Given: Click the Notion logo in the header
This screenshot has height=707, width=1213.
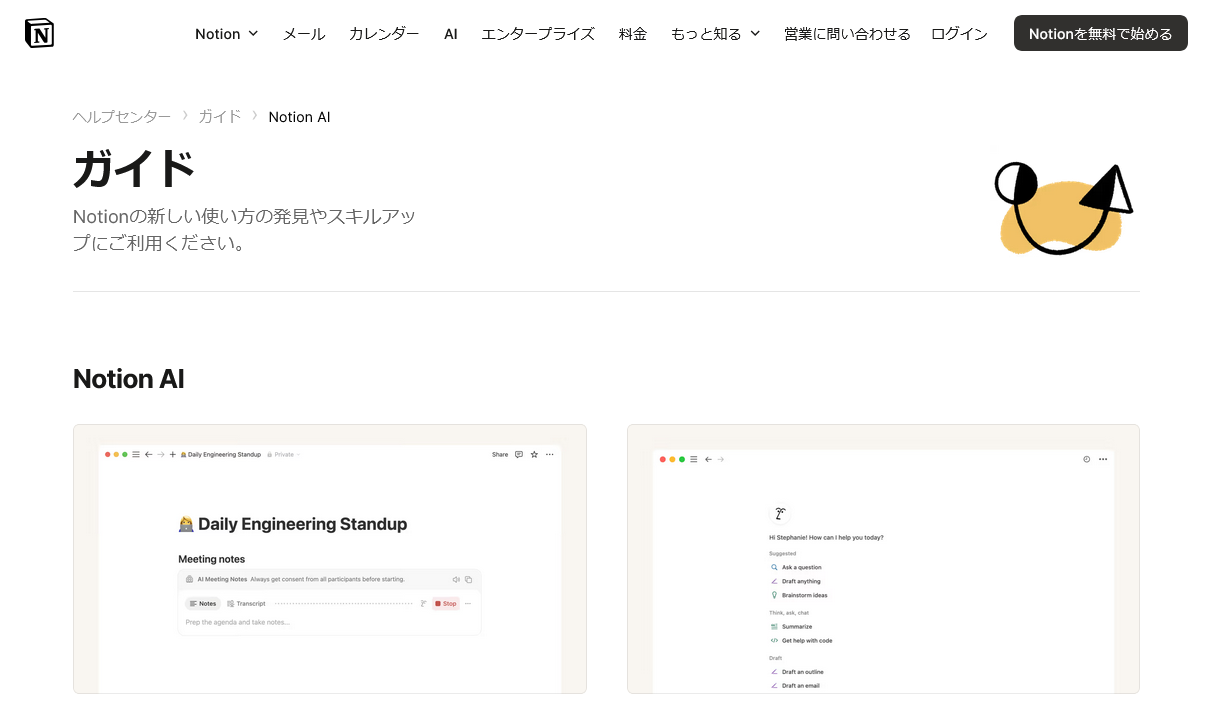Looking at the screenshot, I should click(39, 33).
